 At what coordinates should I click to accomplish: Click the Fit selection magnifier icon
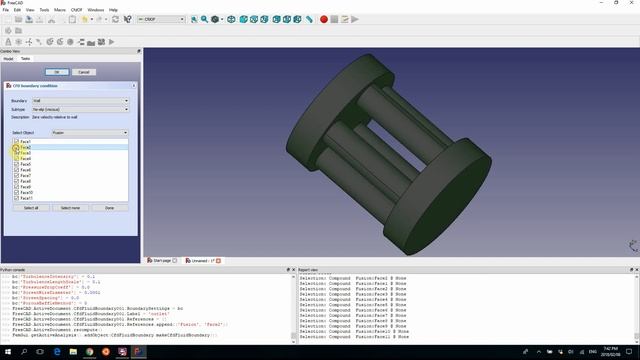(204, 19)
